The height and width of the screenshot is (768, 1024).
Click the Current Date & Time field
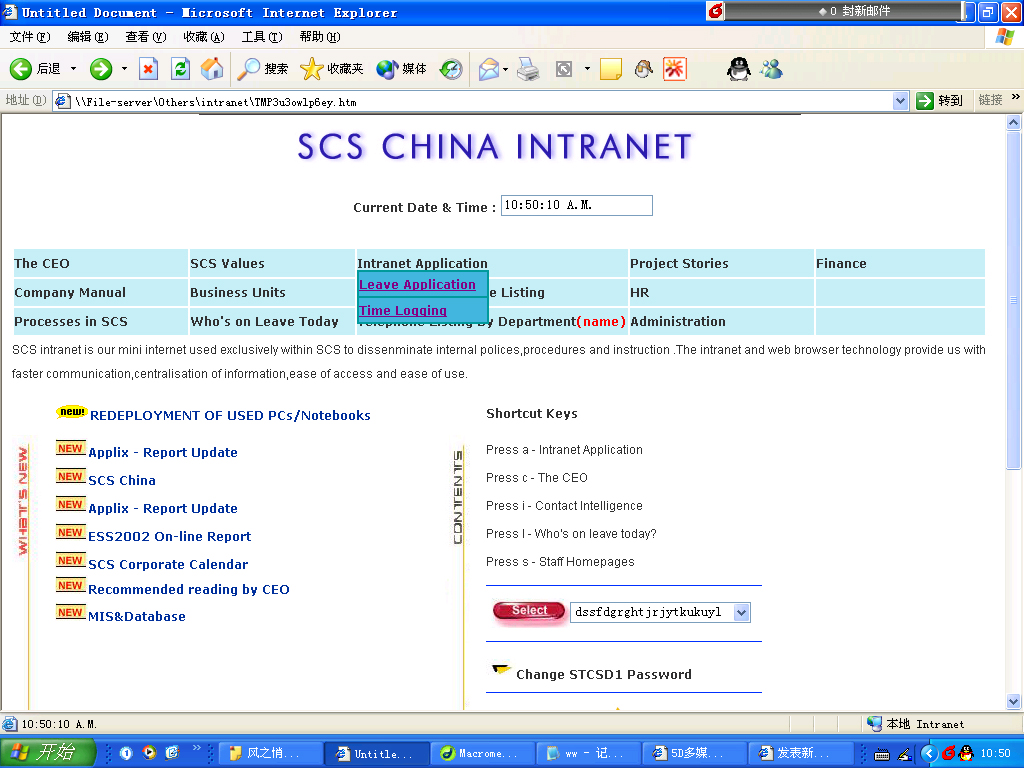pyautogui.click(x=576, y=205)
